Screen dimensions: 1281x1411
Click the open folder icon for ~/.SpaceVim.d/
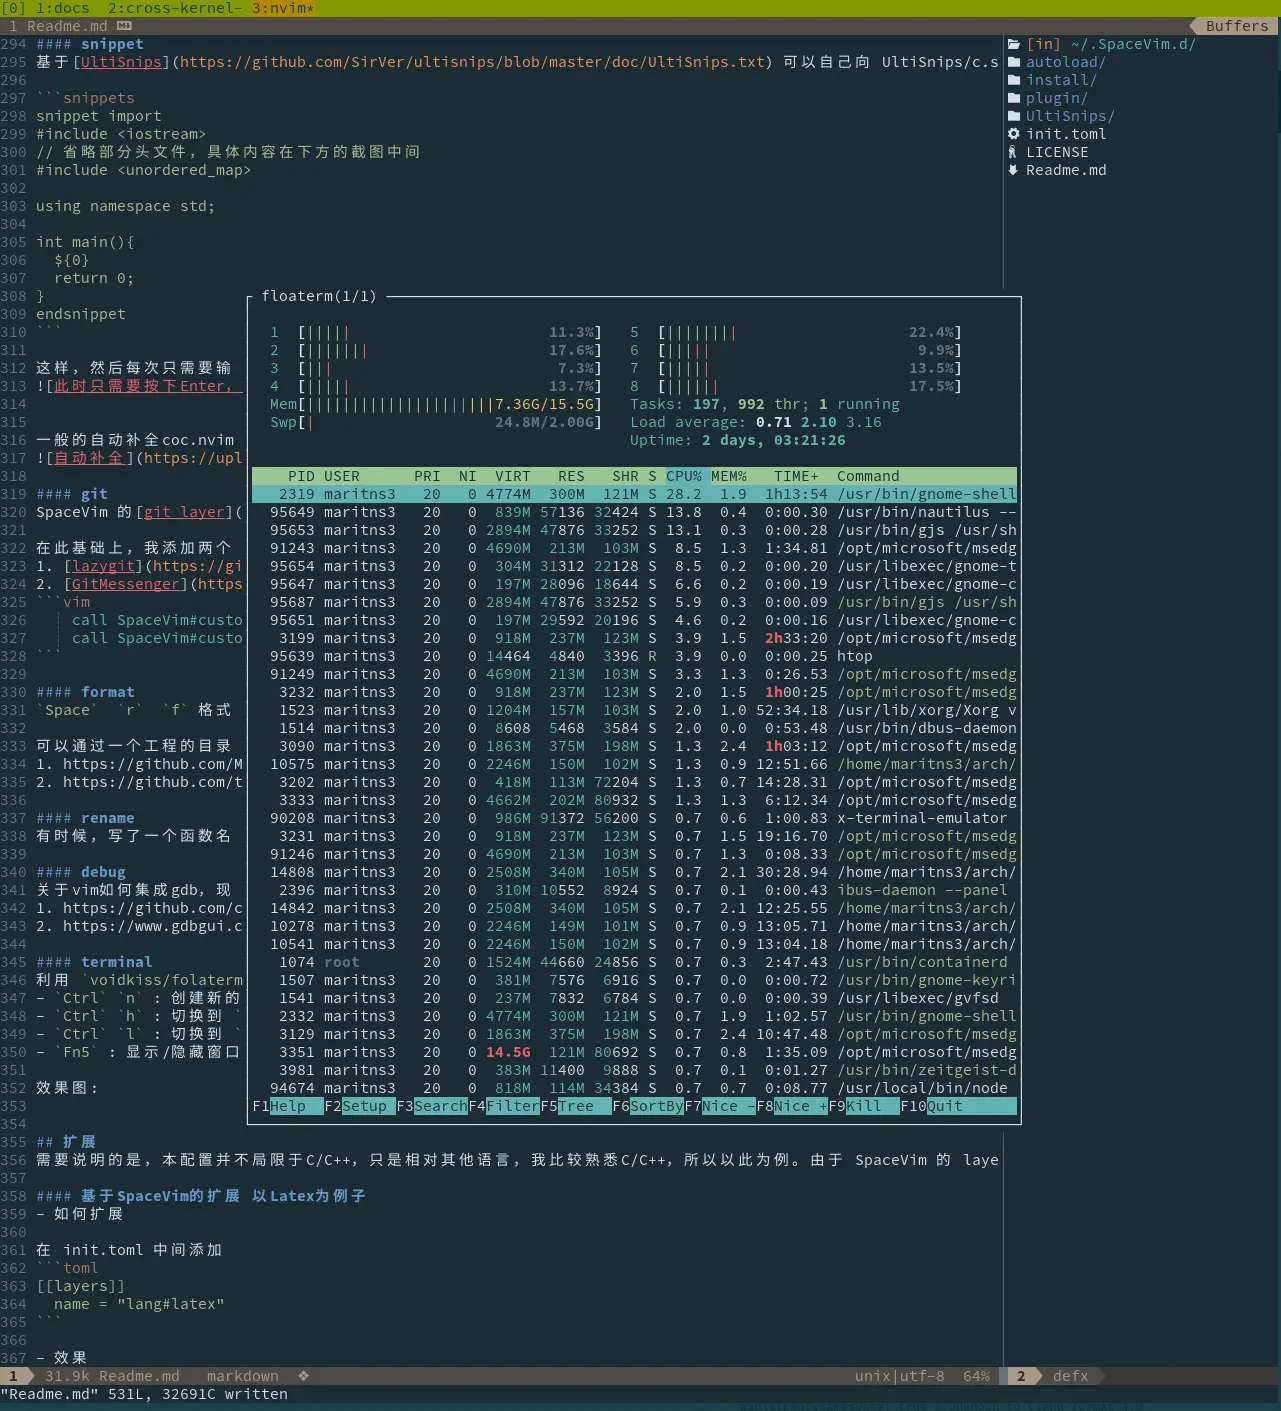coord(1013,44)
